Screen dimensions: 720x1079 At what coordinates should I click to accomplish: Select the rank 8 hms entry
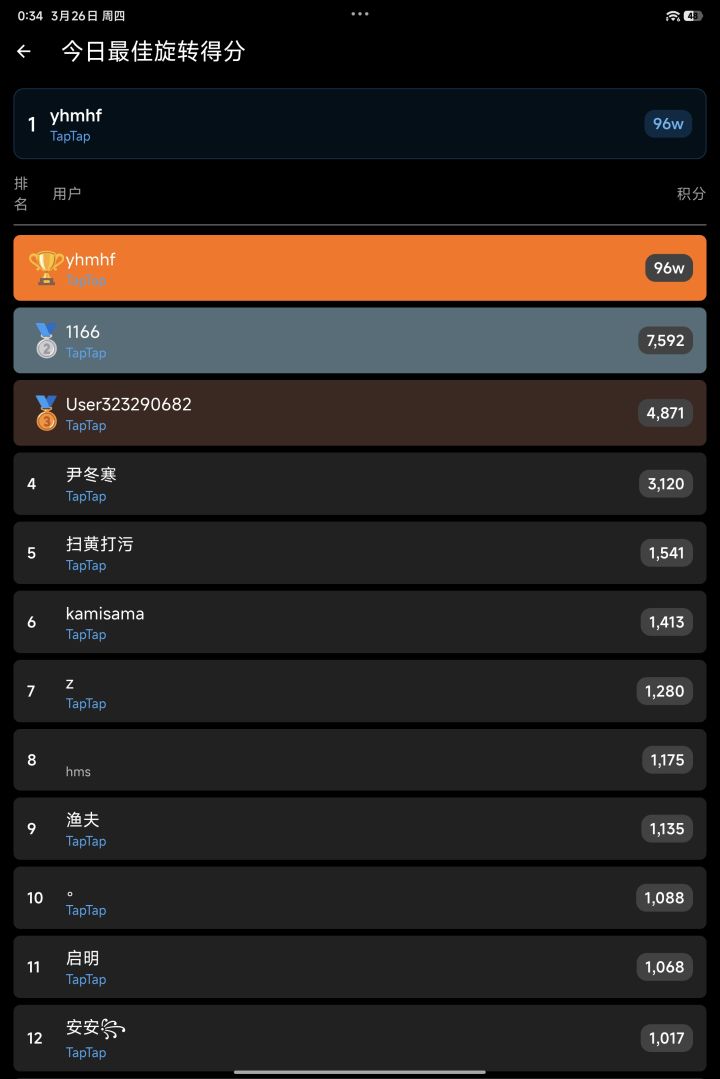coord(360,760)
